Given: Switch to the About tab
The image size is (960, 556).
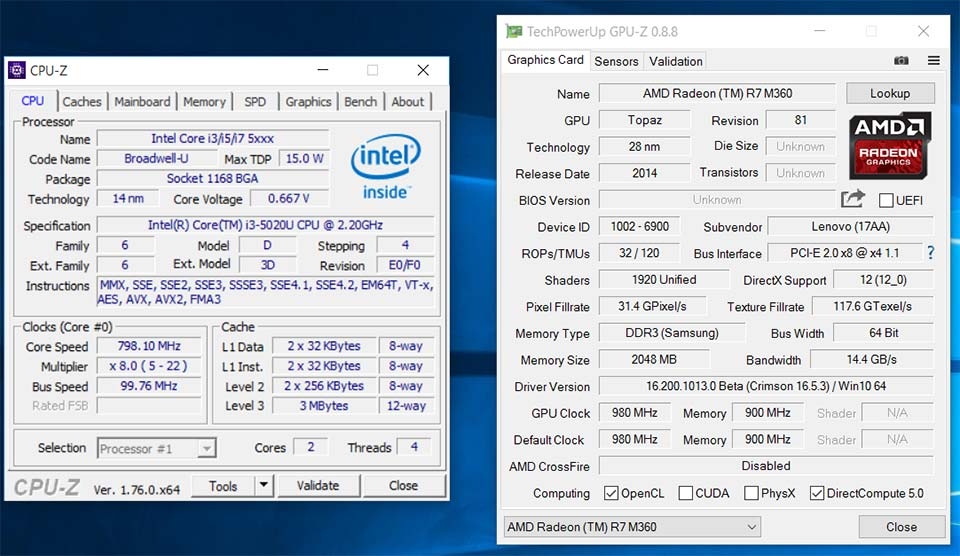Looking at the screenshot, I should (408, 102).
